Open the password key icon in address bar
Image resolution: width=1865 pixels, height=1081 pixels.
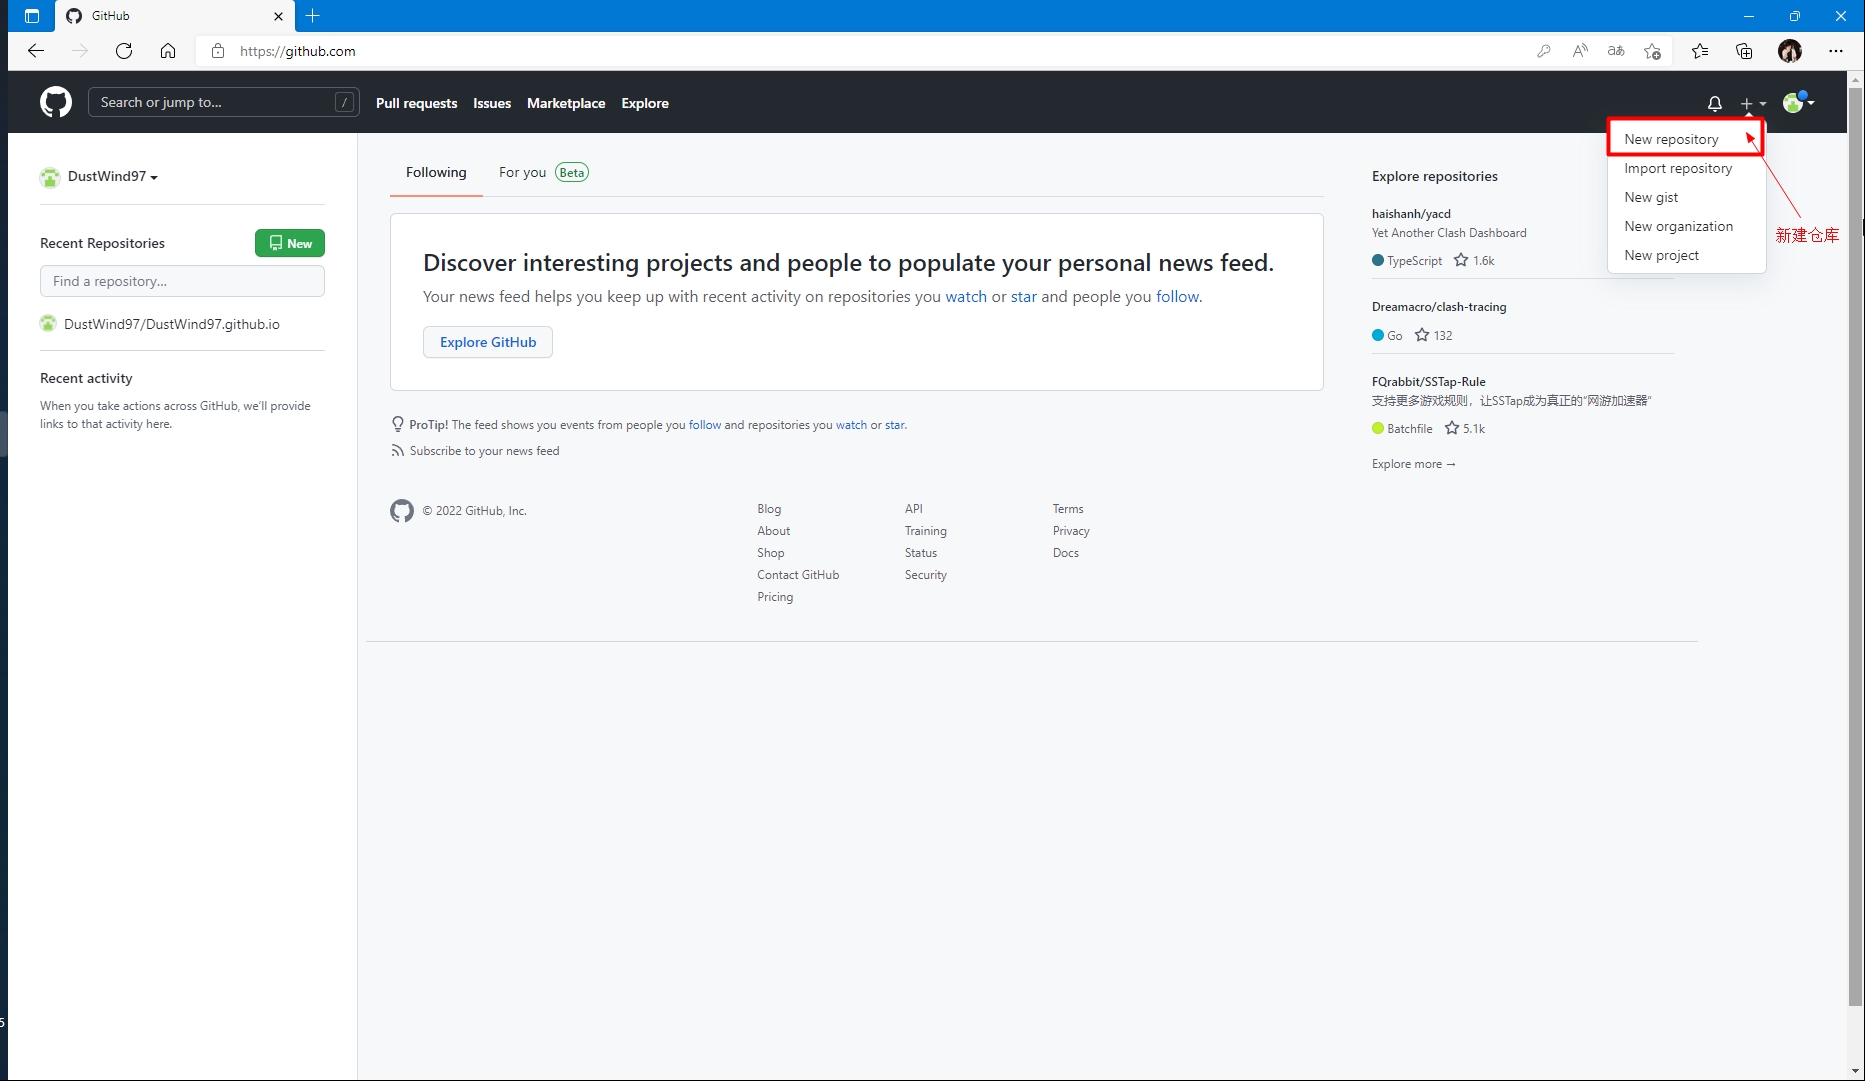[1544, 51]
